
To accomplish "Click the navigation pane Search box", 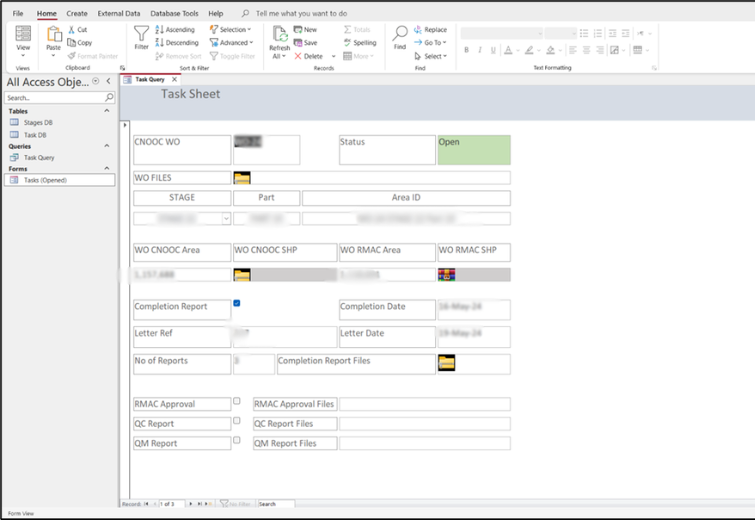I will pyautogui.click(x=56, y=98).
